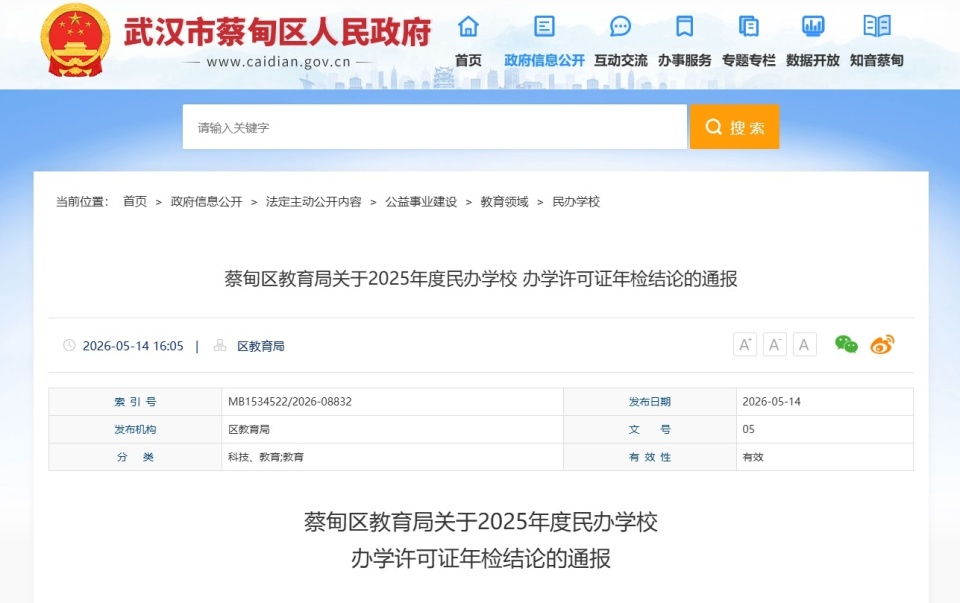
Task: Share article via Weibo icon
Action: 882,344
